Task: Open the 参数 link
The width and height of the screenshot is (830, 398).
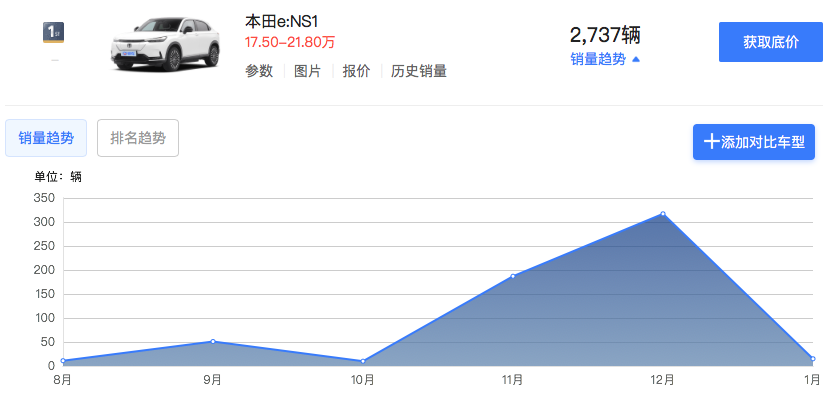Action: pos(259,71)
